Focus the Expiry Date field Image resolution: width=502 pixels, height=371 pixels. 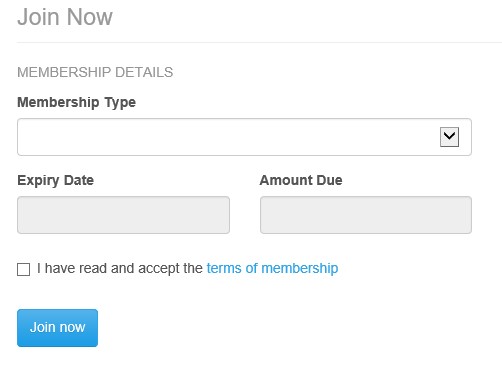[x=123, y=215]
